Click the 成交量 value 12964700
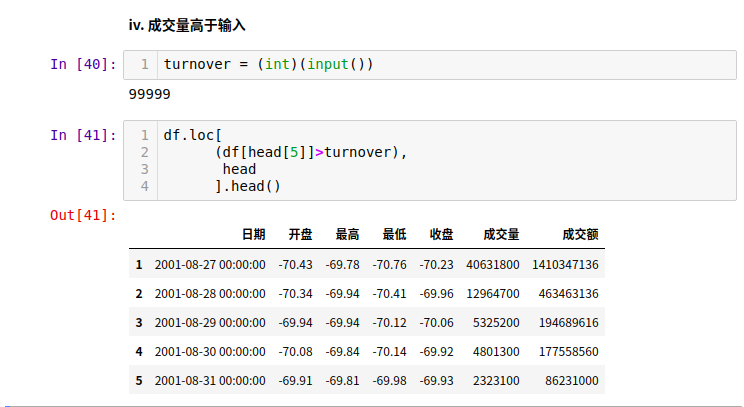 493,294
